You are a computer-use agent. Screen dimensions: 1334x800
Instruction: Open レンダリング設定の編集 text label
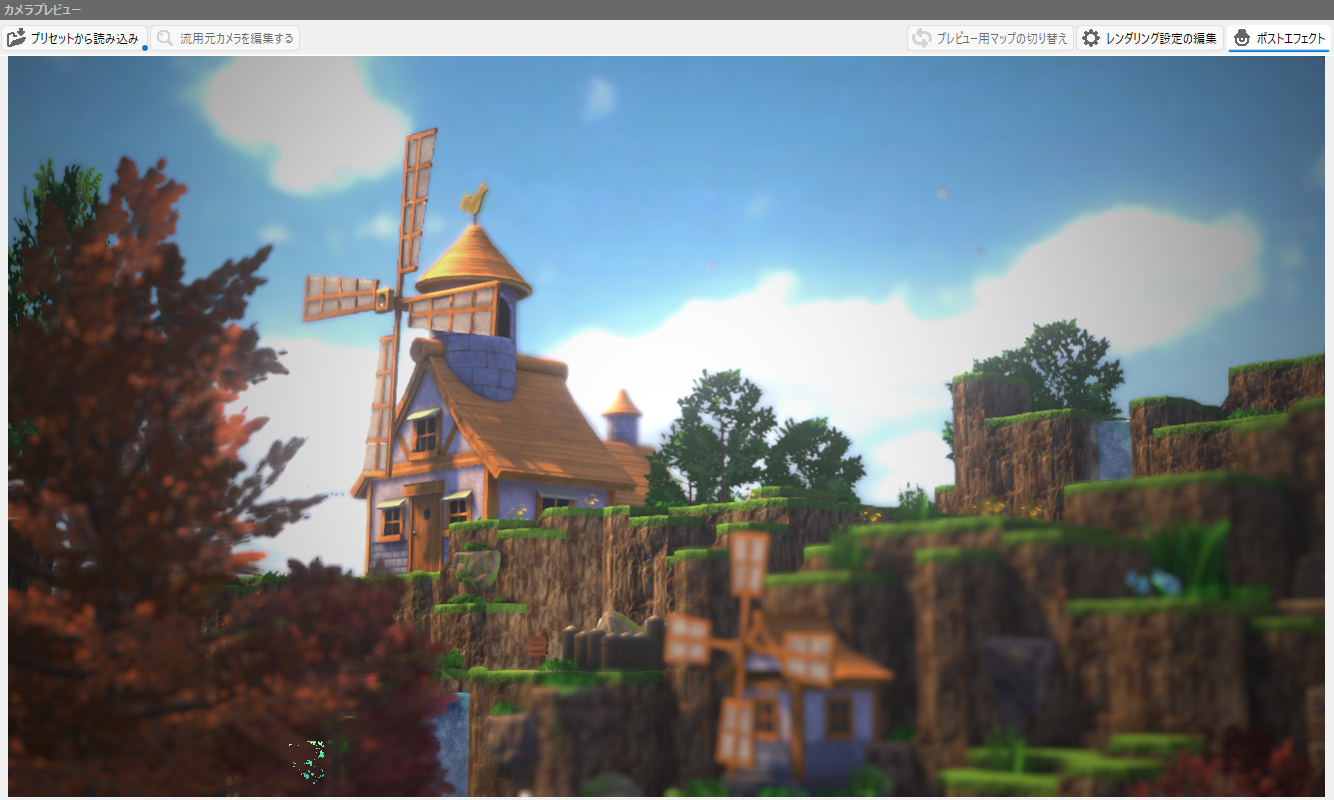point(1161,38)
